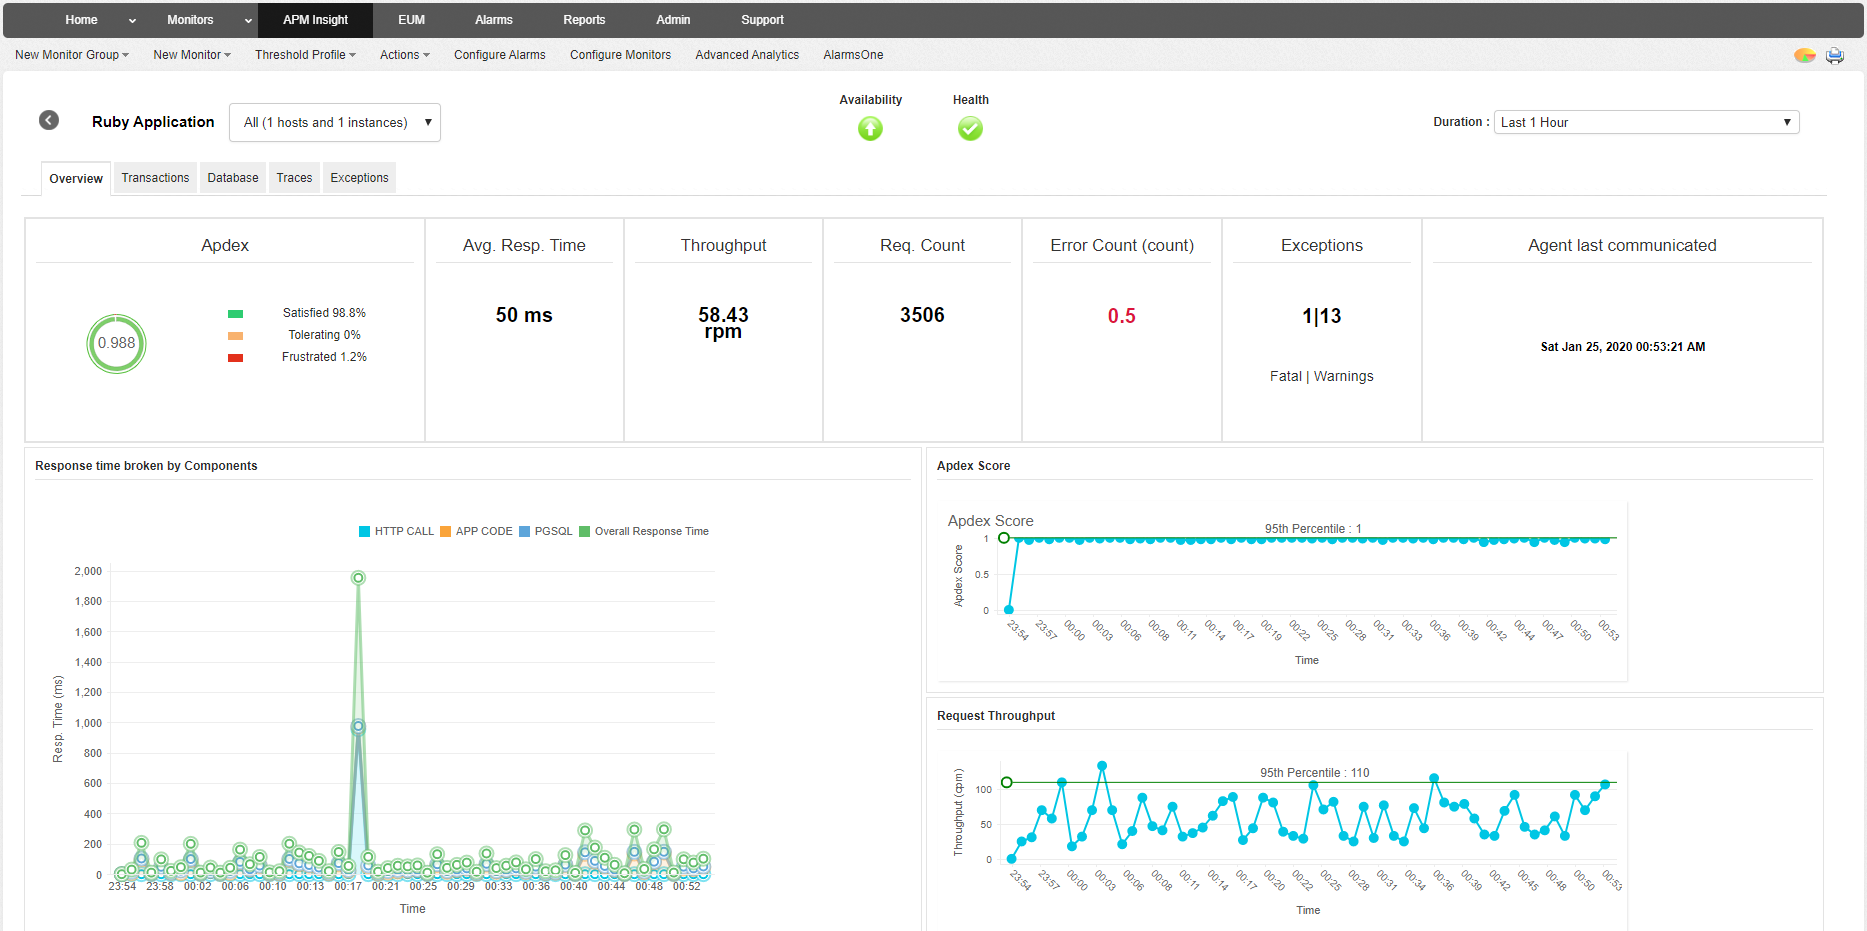1867x931 pixels.
Task: Expand the Threshold Profile dropdown
Action: (305, 55)
